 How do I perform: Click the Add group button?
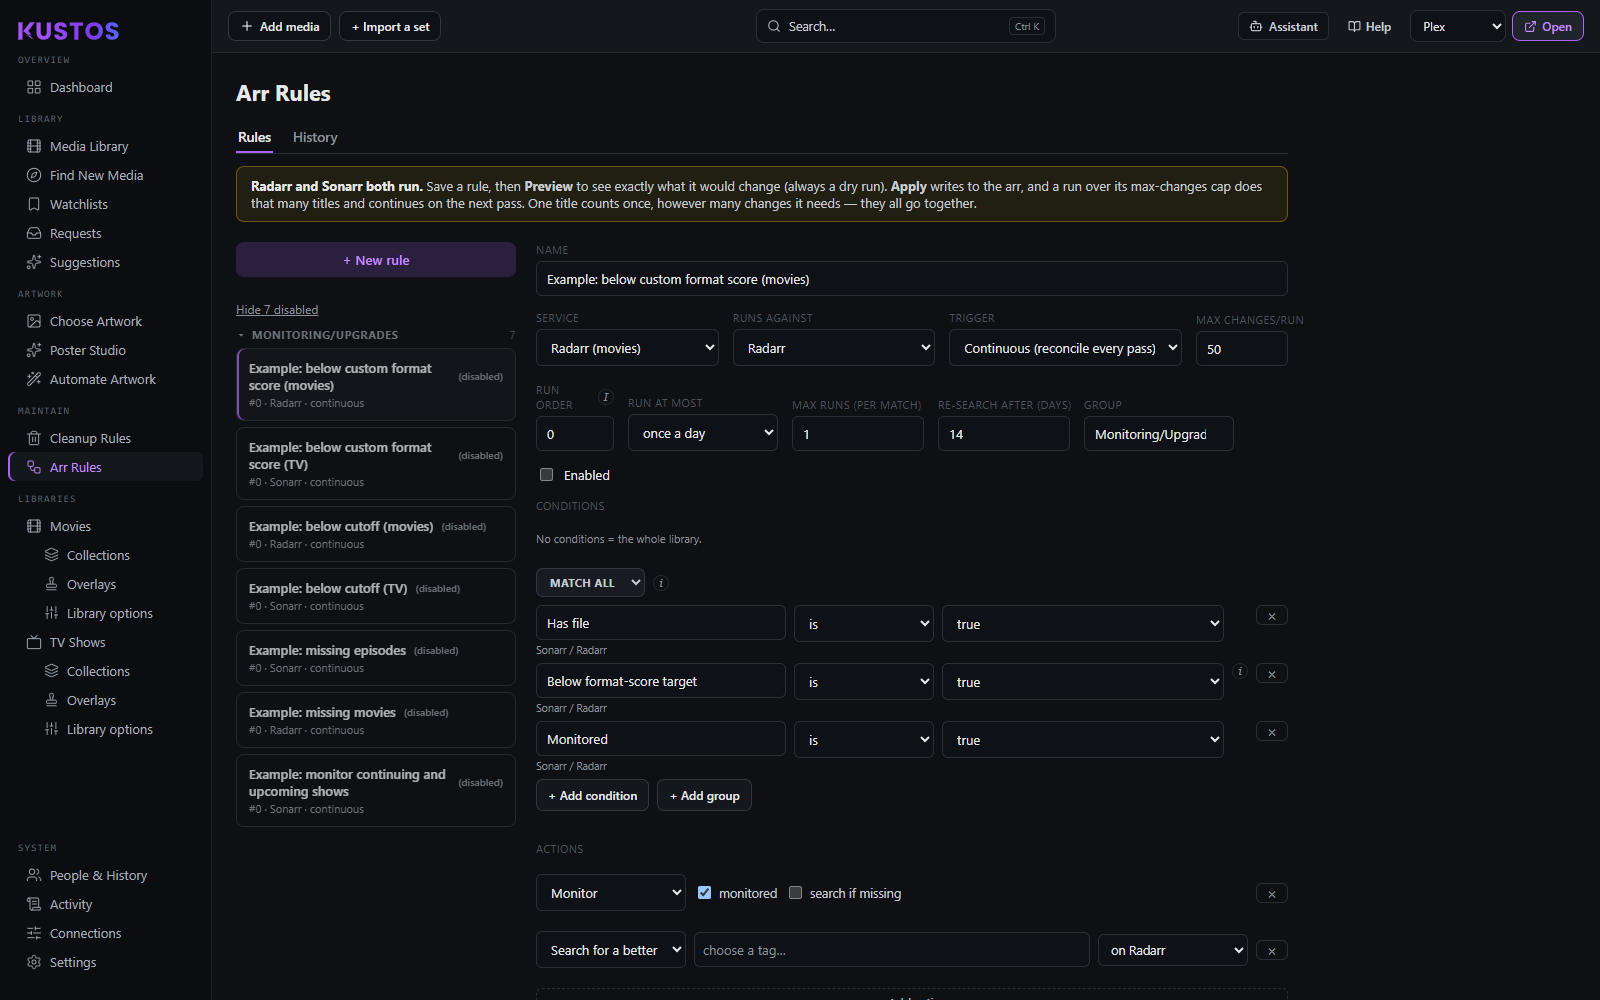705,796
